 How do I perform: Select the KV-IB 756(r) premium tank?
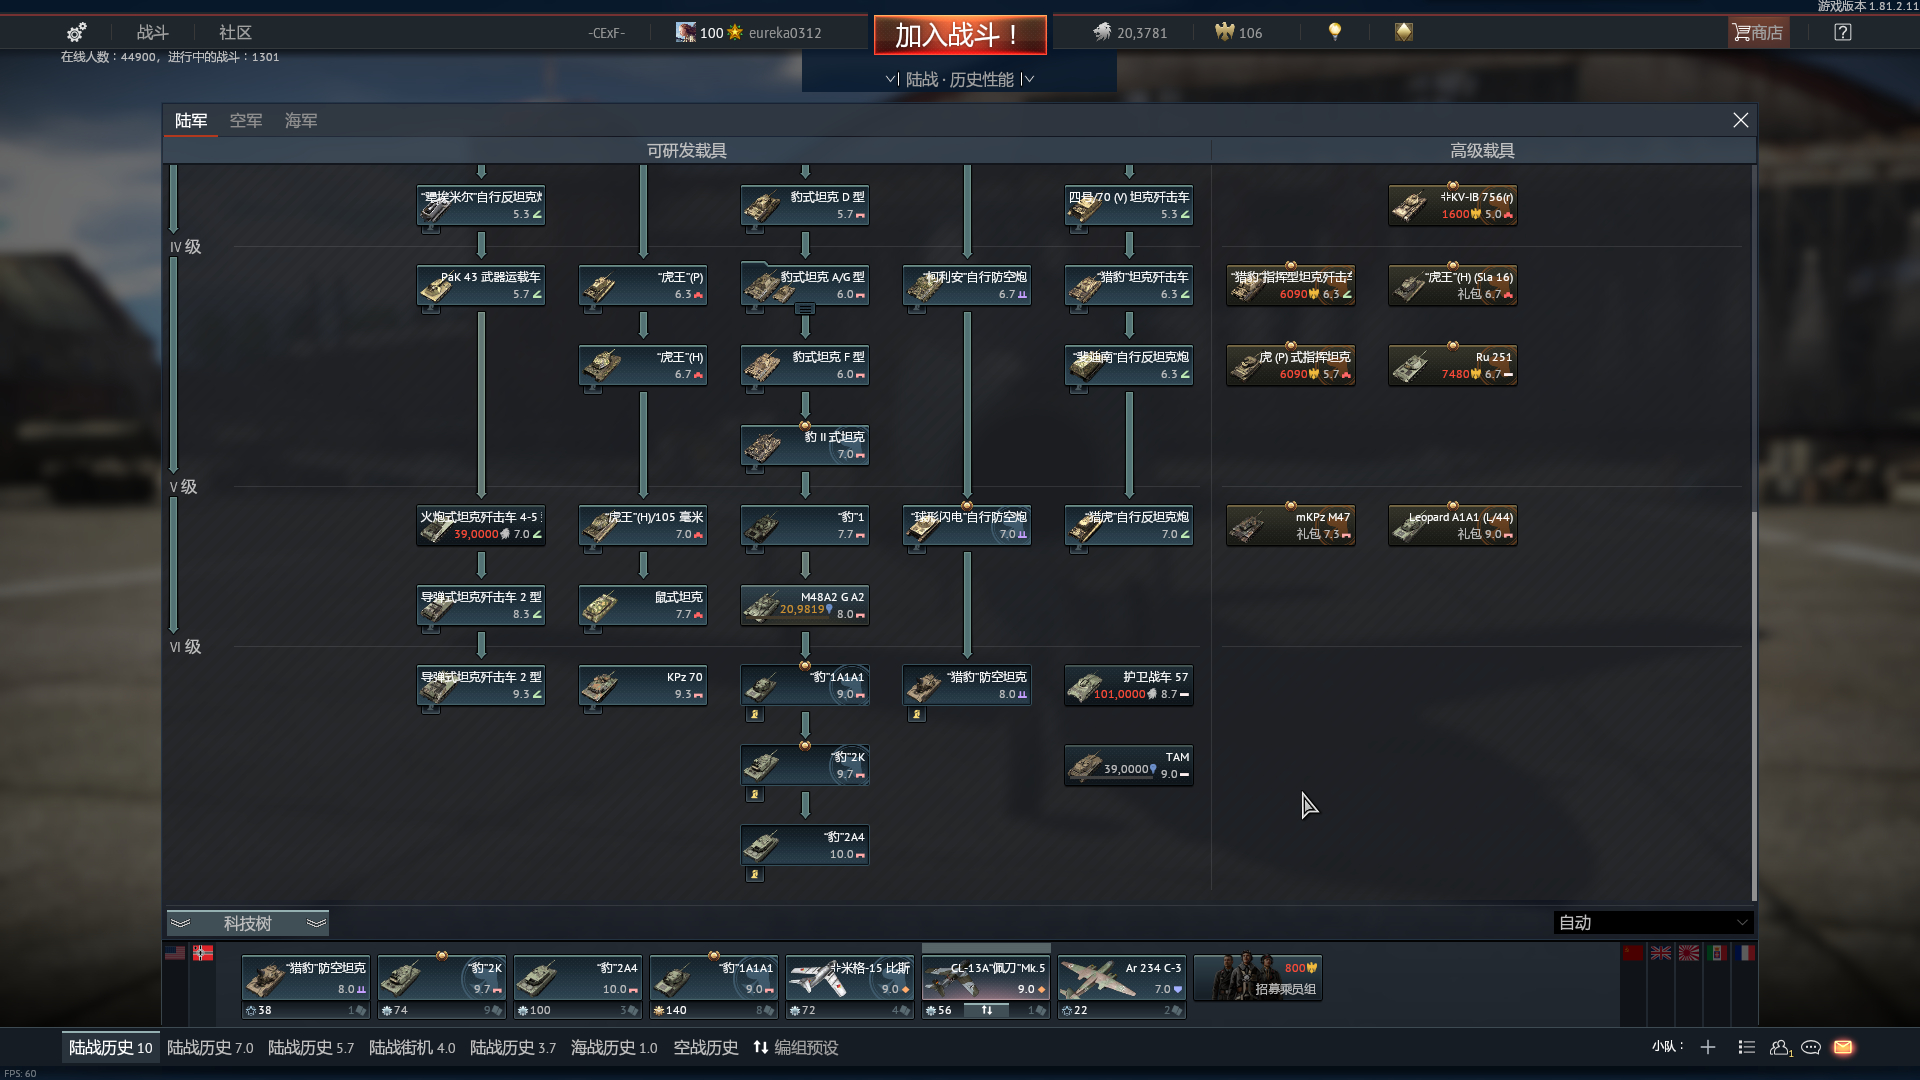click(1453, 205)
